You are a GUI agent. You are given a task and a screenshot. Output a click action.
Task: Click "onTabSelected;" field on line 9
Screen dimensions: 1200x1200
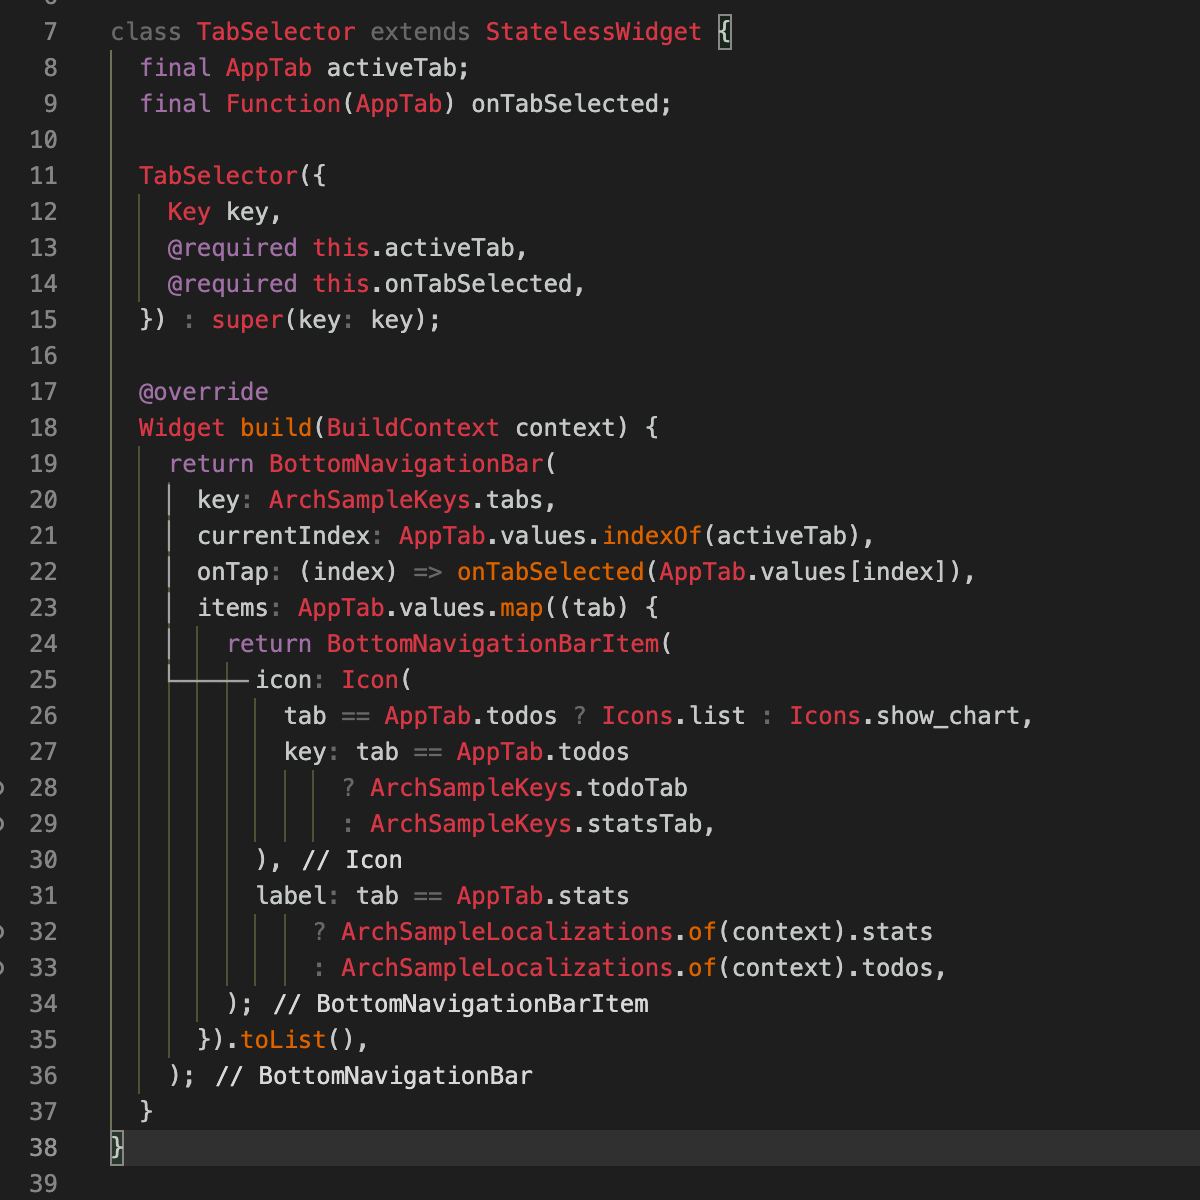(x=572, y=104)
